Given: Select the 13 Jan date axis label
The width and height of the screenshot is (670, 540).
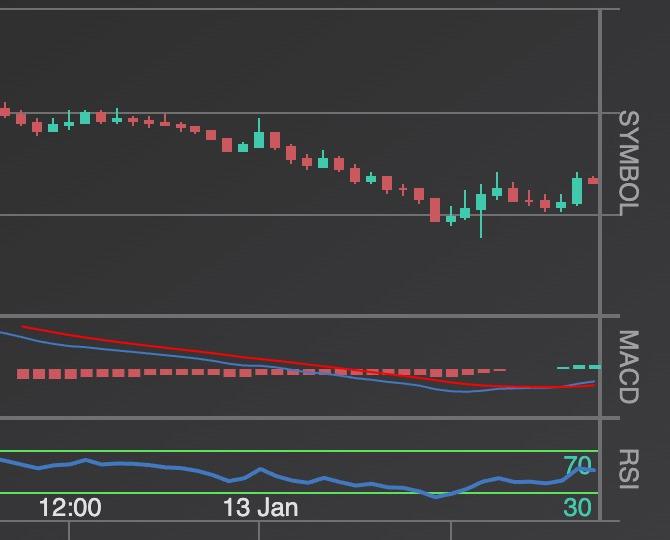Looking at the screenshot, I should coord(260,507).
